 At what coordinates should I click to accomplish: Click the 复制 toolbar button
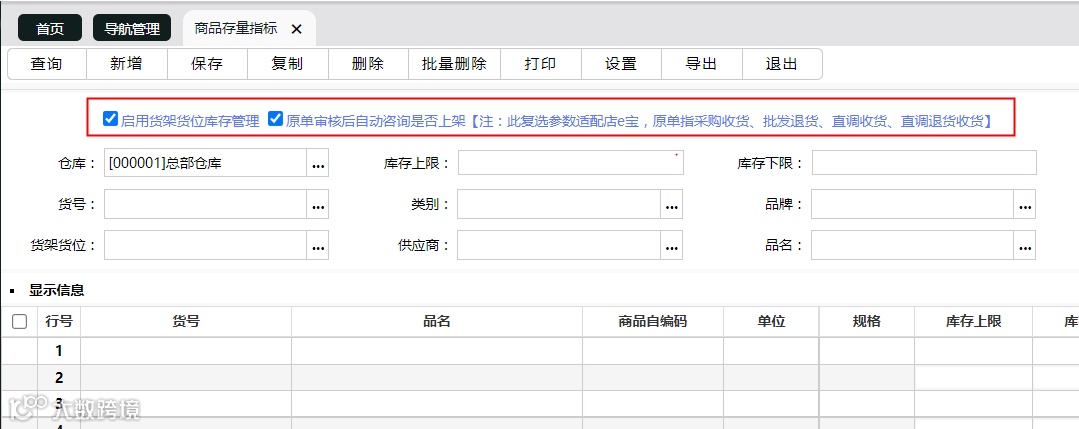point(287,64)
